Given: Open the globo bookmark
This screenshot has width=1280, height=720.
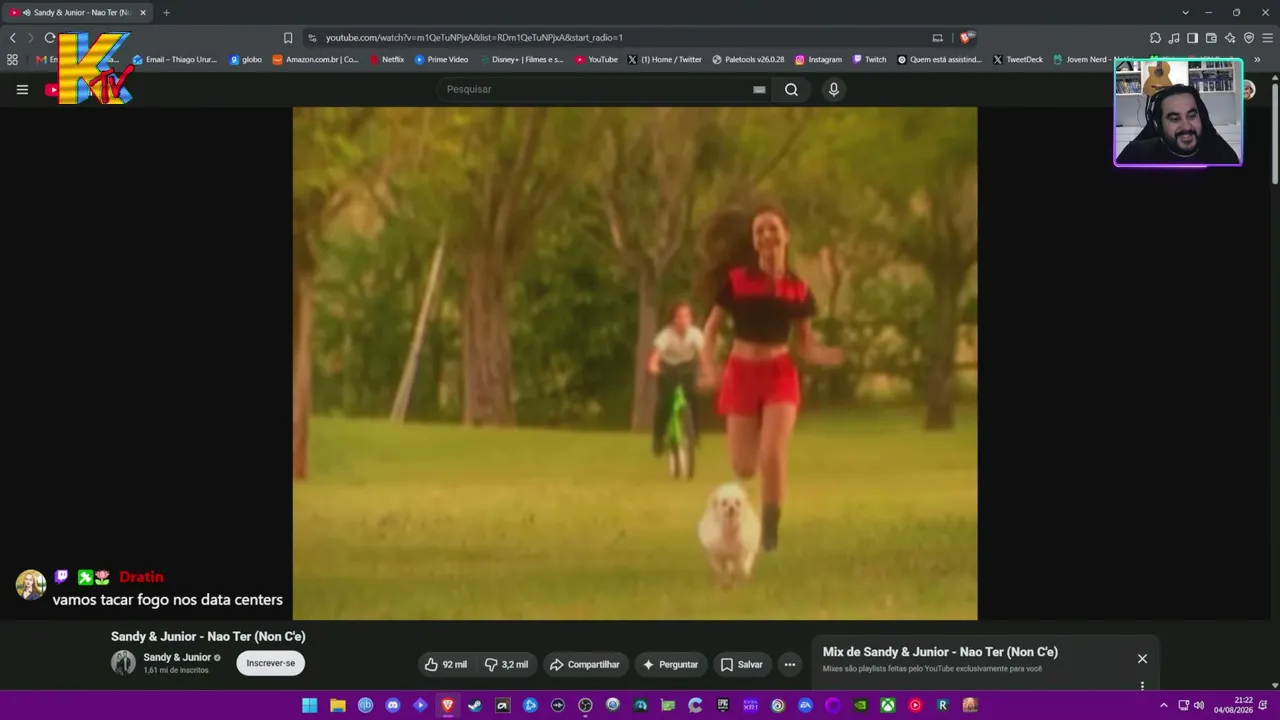Looking at the screenshot, I should [246, 60].
